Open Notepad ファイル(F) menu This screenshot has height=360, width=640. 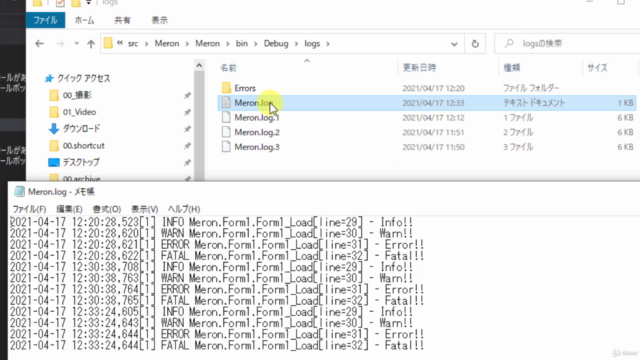[x=29, y=209]
